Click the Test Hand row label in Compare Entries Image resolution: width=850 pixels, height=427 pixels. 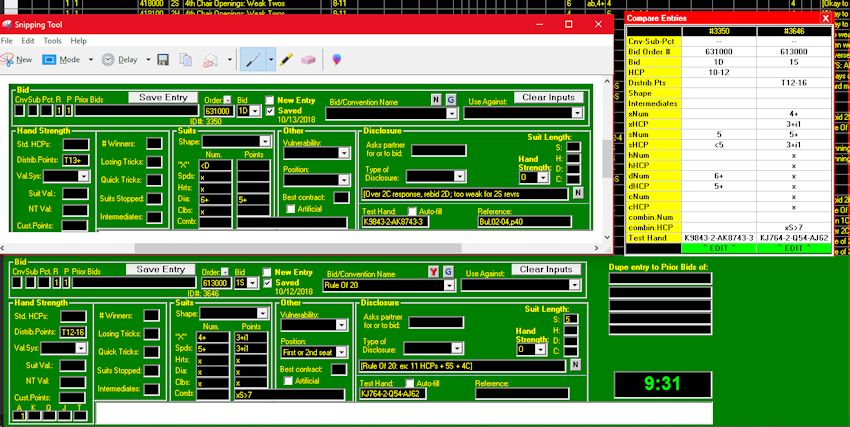pos(653,238)
